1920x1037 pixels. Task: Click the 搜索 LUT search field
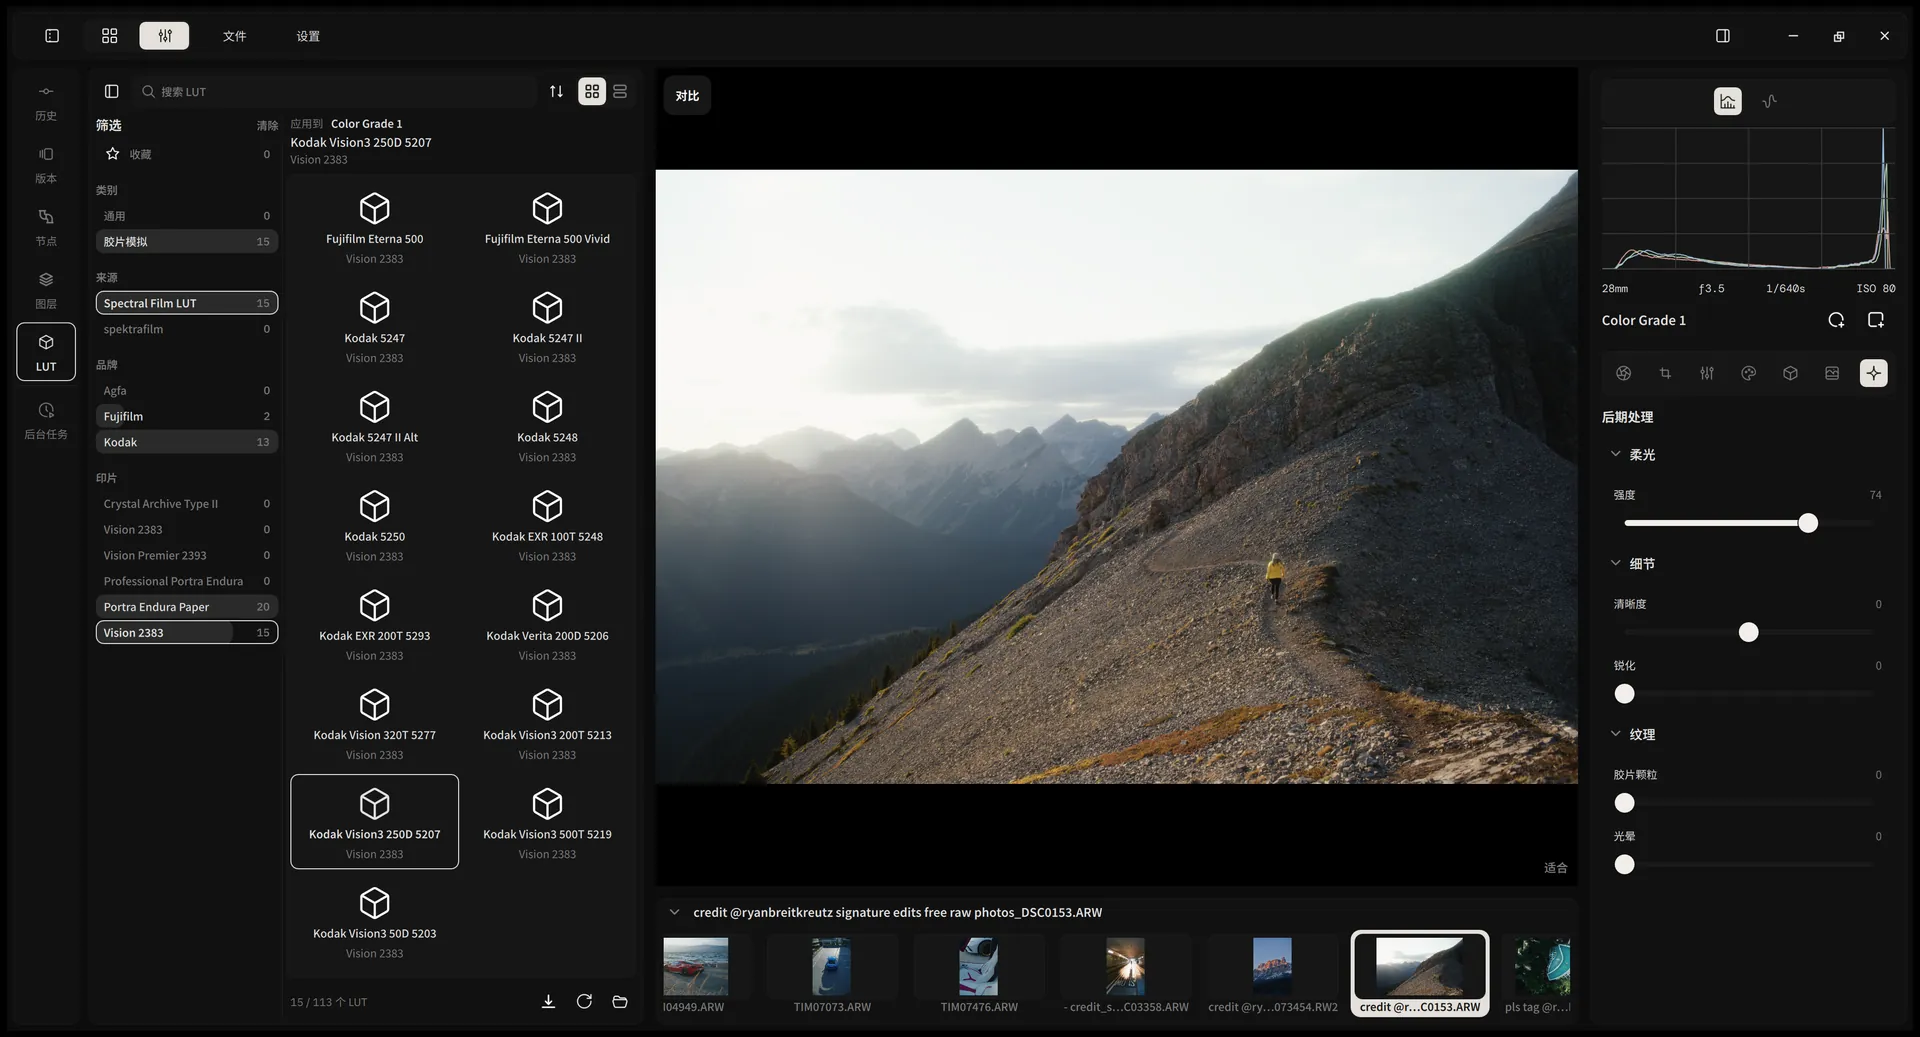coord(334,91)
